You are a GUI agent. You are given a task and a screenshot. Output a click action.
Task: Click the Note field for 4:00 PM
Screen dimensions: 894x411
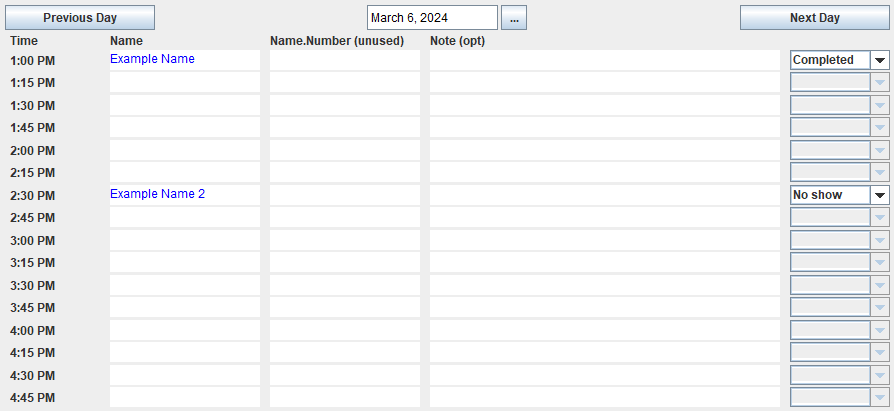coord(605,330)
